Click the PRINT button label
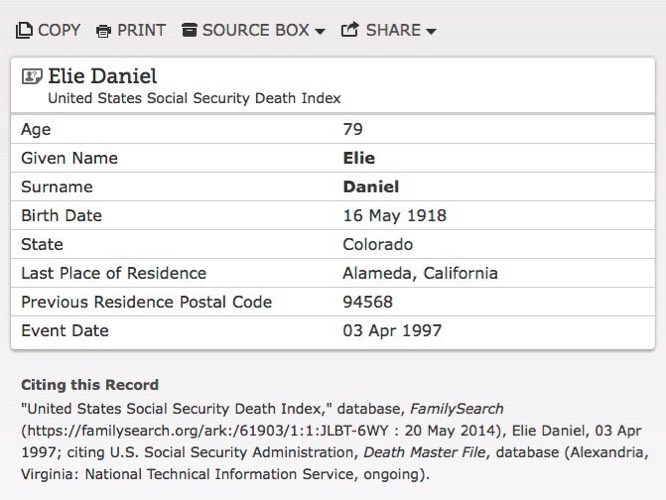 141,30
